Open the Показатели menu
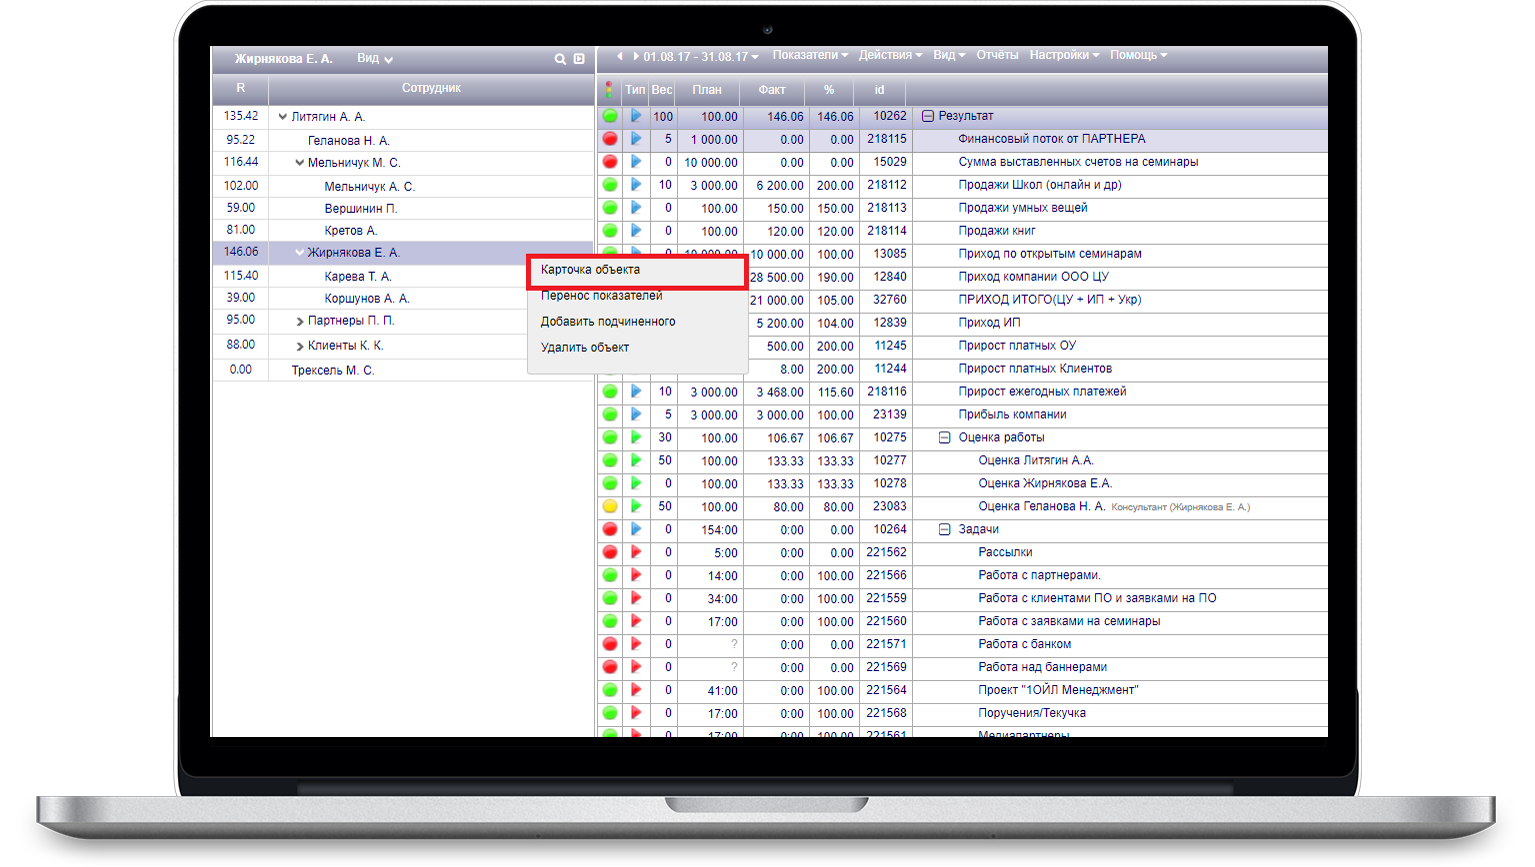The width and height of the screenshot is (1535, 867). (809, 55)
